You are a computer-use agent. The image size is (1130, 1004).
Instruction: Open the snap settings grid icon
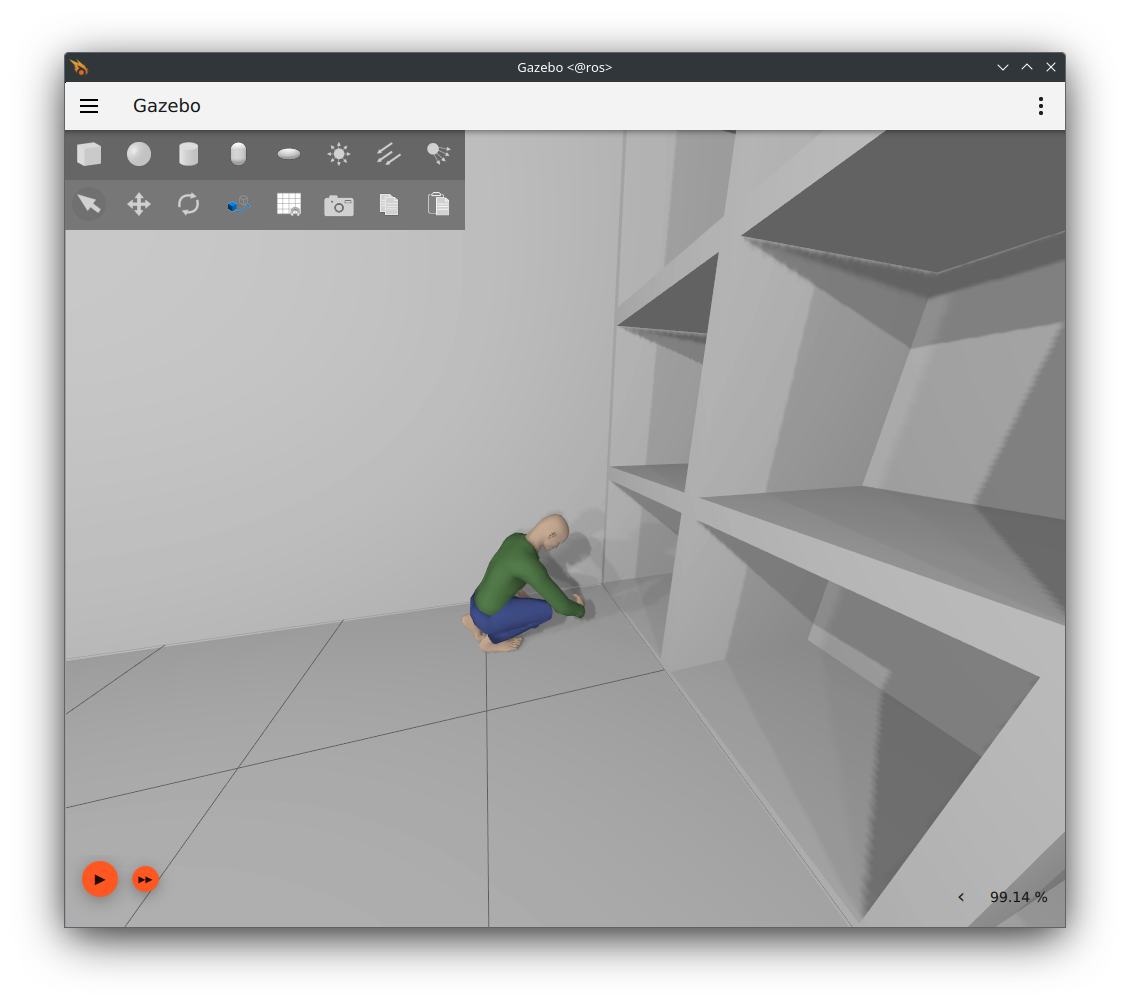click(x=289, y=205)
